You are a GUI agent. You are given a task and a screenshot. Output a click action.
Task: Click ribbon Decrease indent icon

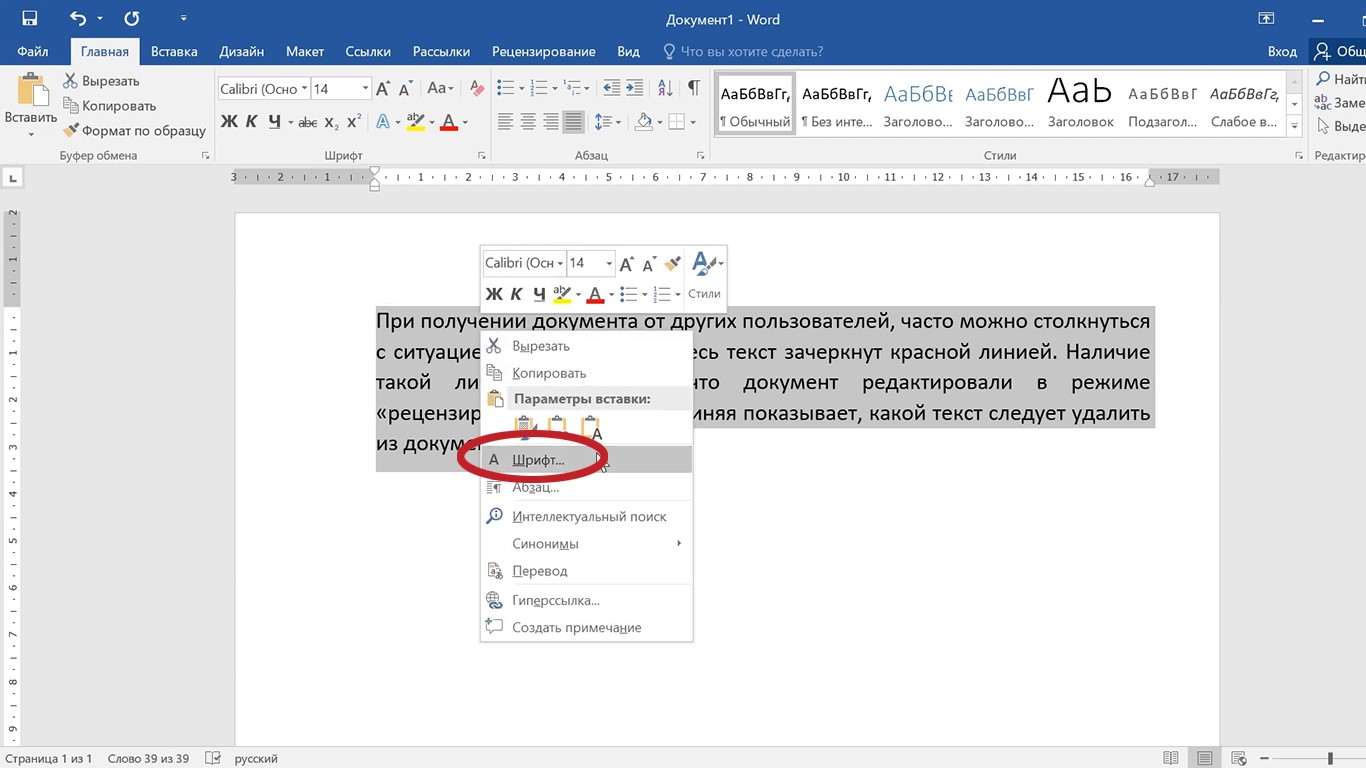point(612,88)
